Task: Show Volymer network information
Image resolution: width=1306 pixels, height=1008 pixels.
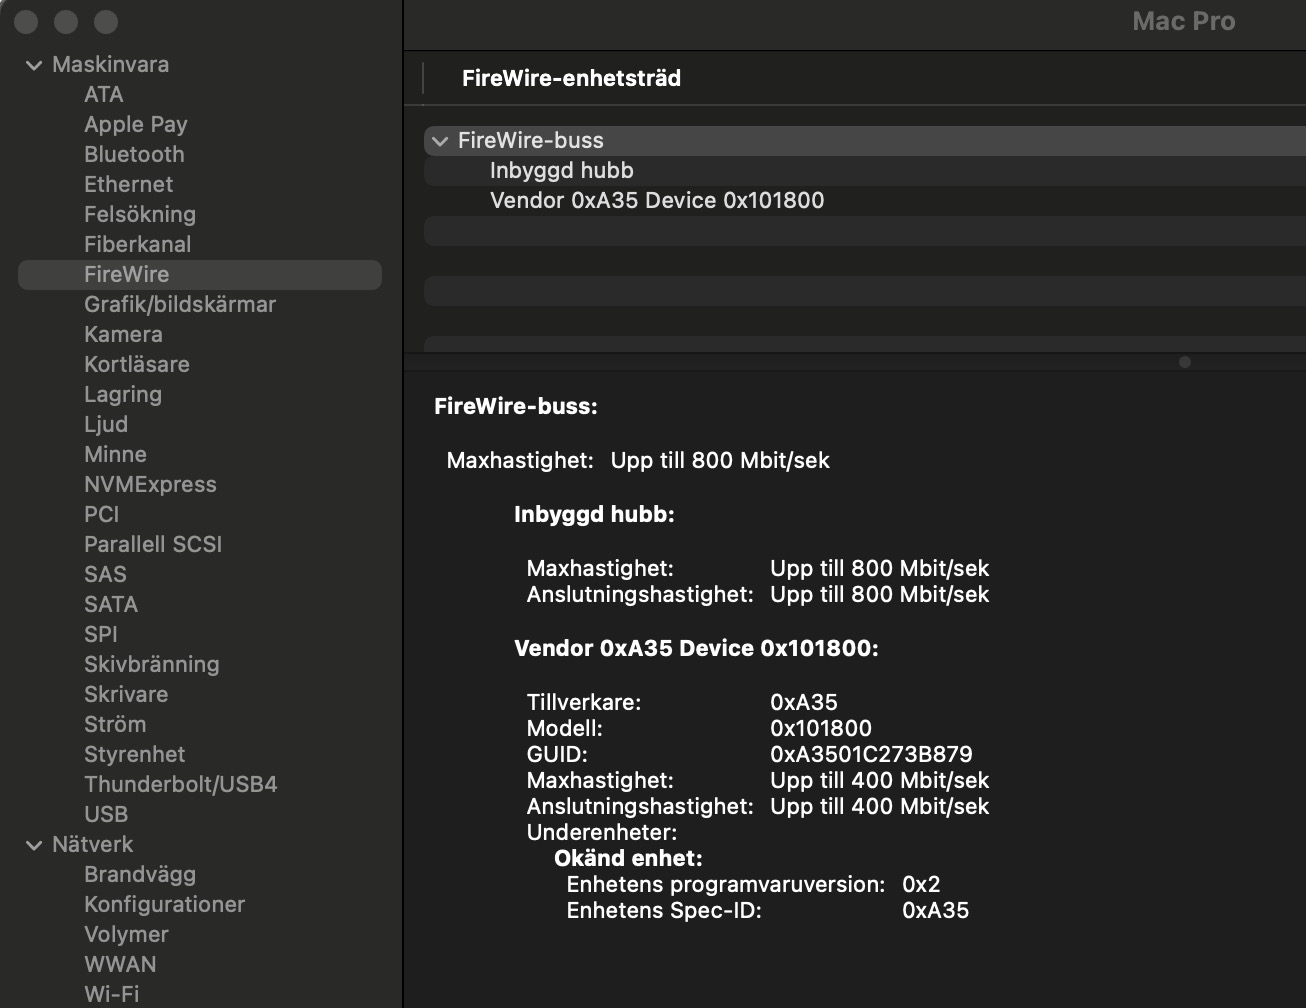Action: point(126,934)
